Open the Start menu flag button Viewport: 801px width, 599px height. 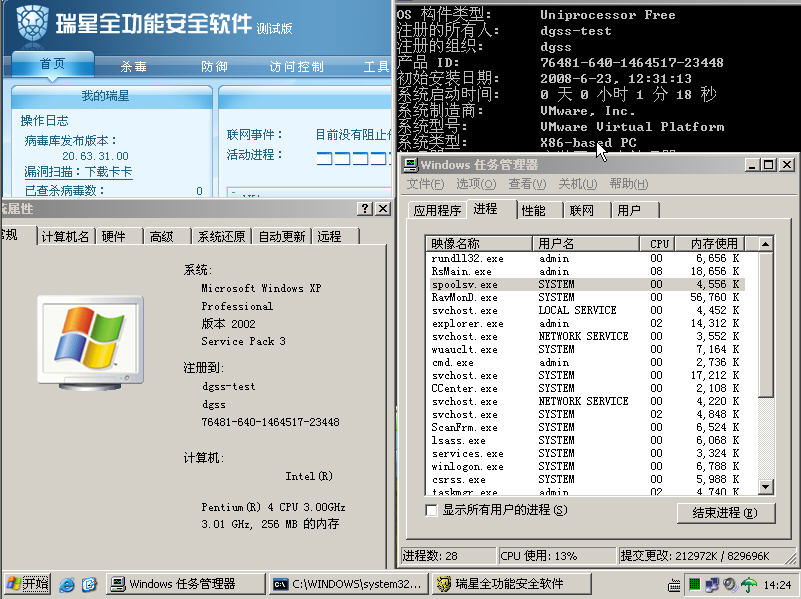(x=28, y=584)
